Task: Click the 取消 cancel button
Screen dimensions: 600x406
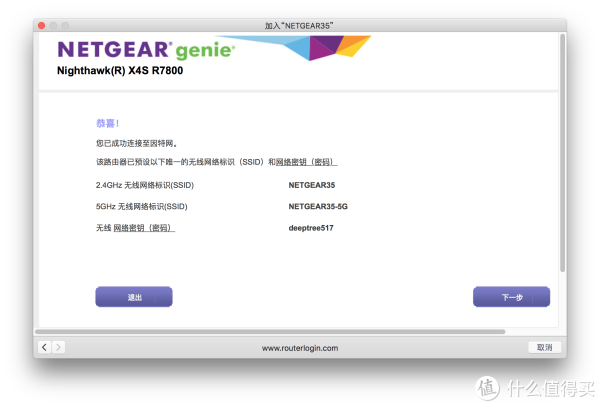Action: click(x=544, y=347)
